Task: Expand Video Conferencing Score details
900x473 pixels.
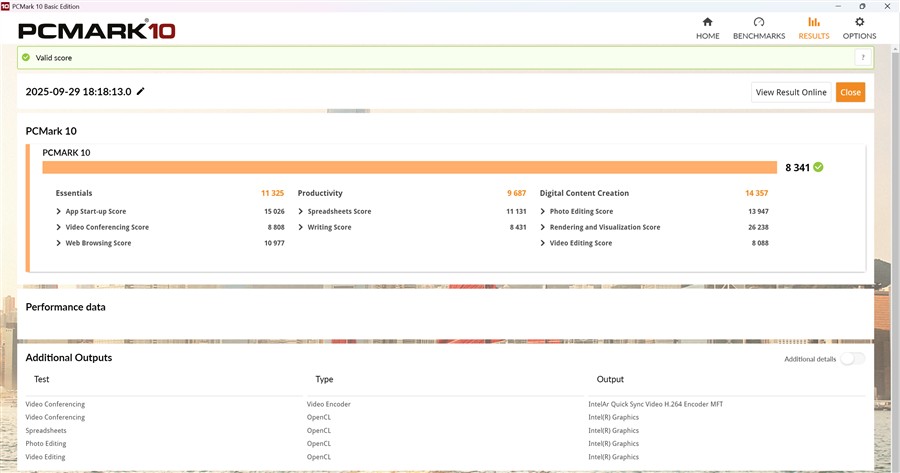Action: pyautogui.click(x=59, y=228)
